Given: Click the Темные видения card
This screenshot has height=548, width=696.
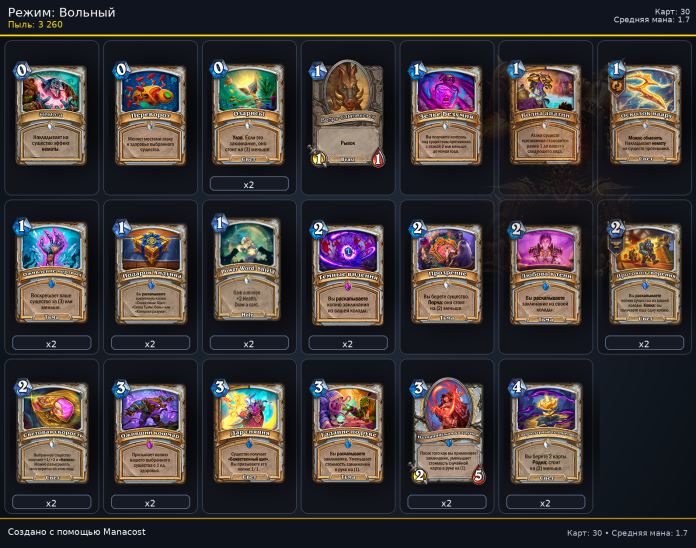Looking at the screenshot, I should pyautogui.click(x=348, y=272).
